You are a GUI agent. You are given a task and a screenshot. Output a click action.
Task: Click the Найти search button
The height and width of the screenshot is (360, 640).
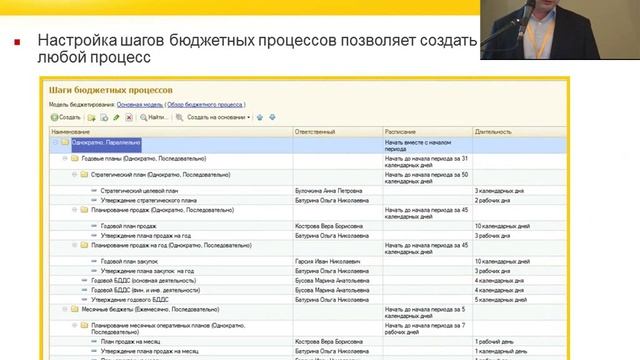pyautogui.click(x=153, y=118)
